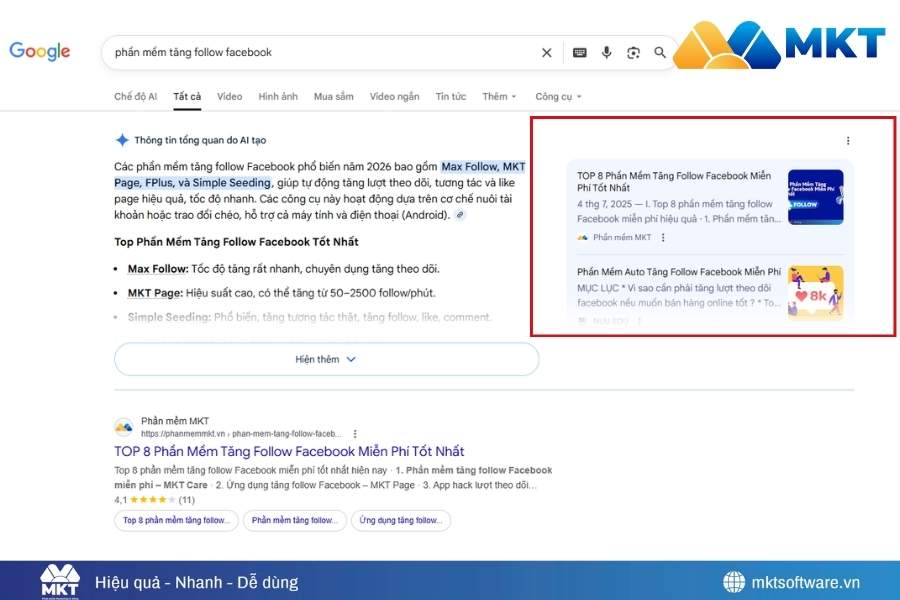This screenshot has height=600, width=900.
Task: Click the Top 8 phần mềm tăng follow chip
Action: [175, 520]
